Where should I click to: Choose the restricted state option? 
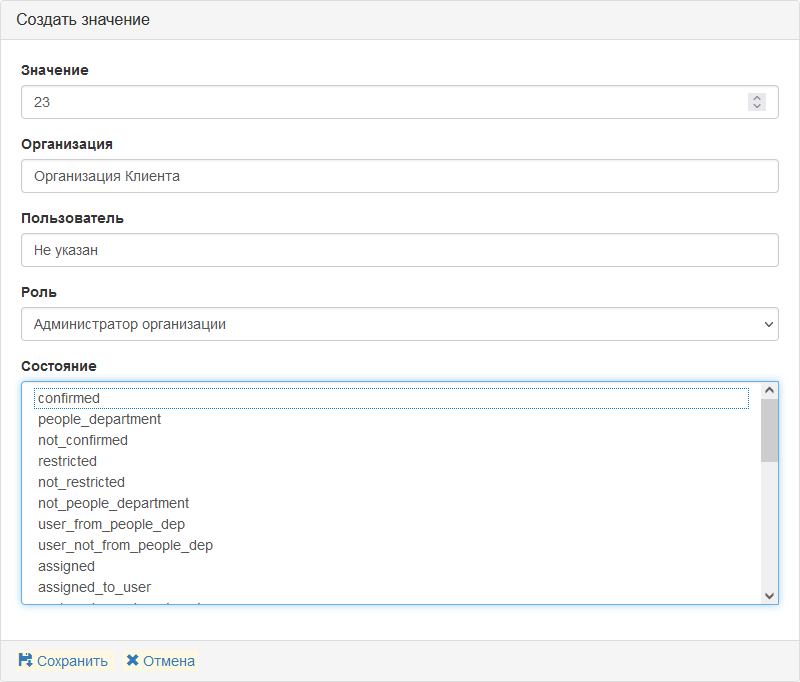pos(67,461)
